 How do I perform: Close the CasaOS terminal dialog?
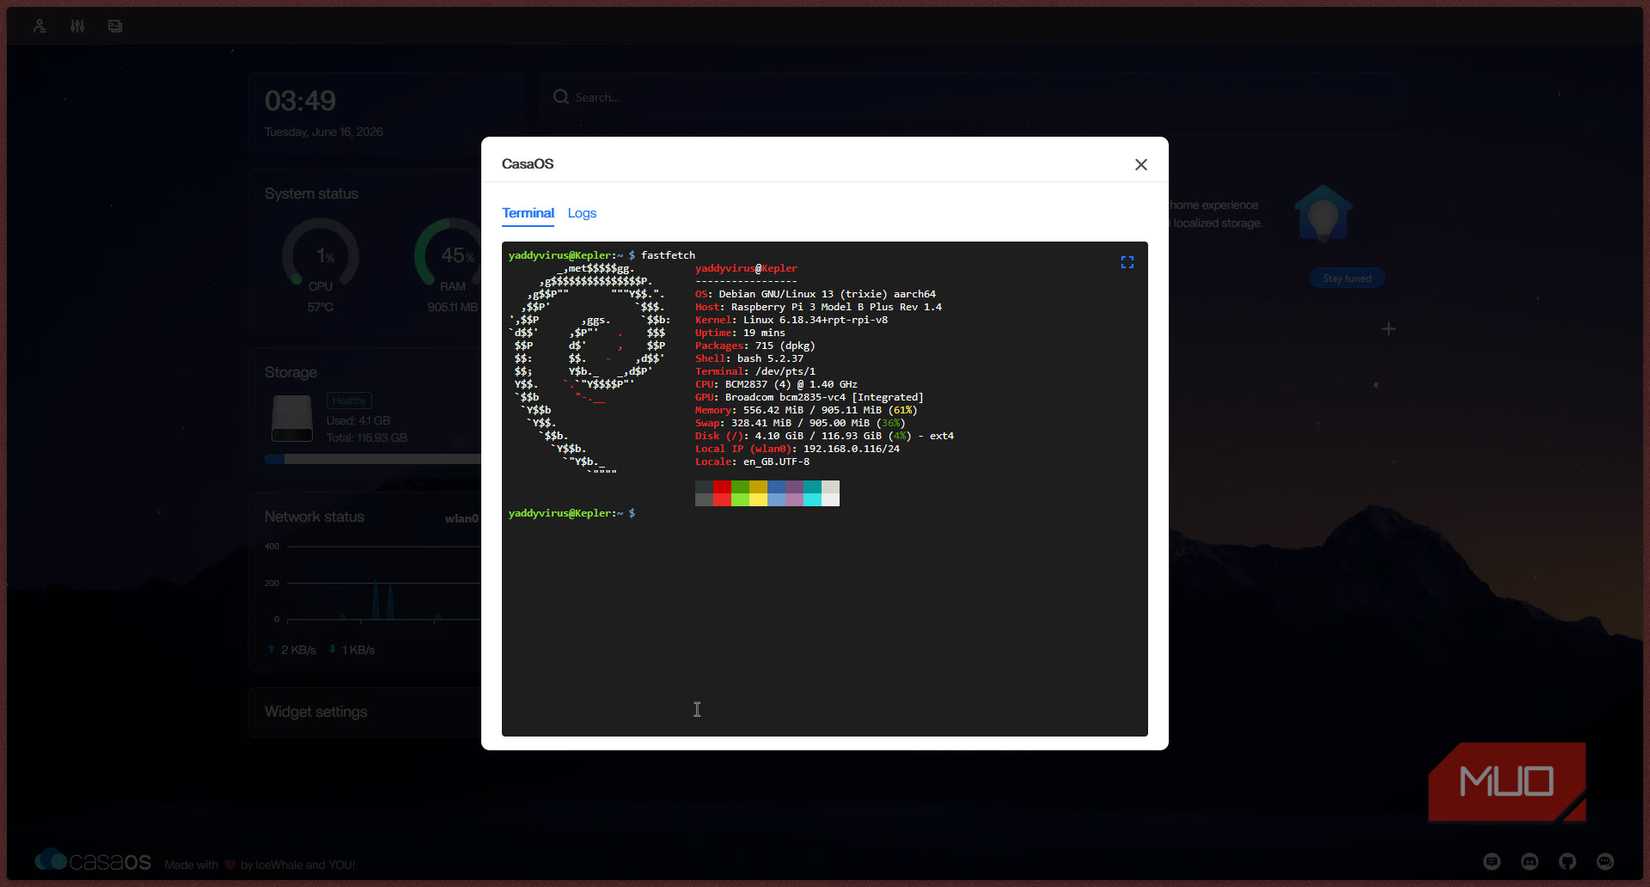pos(1141,165)
